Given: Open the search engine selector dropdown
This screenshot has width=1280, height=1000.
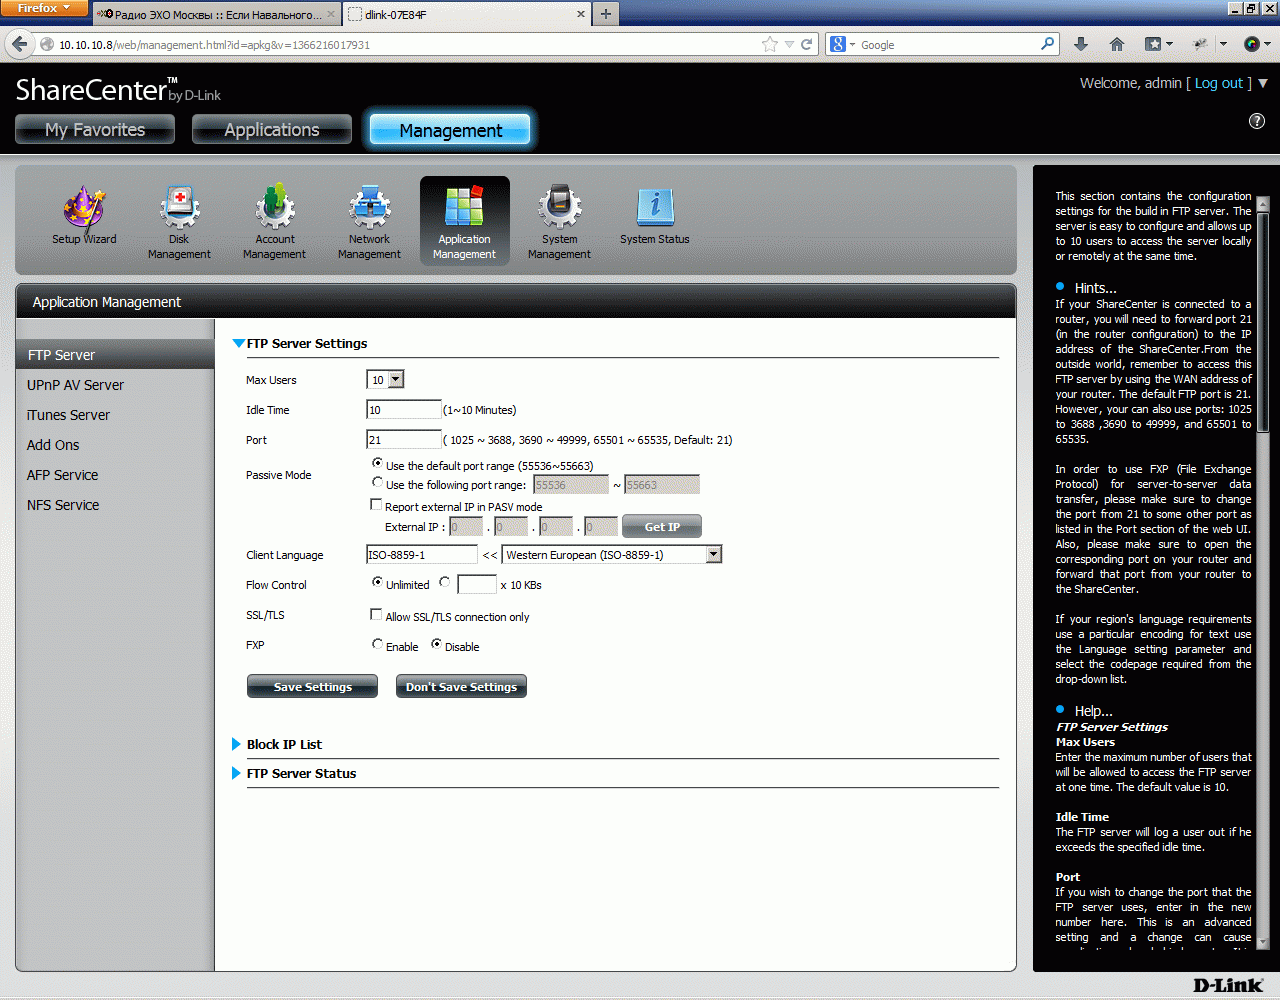Looking at the screenshot, I should (x=842, y=44).
